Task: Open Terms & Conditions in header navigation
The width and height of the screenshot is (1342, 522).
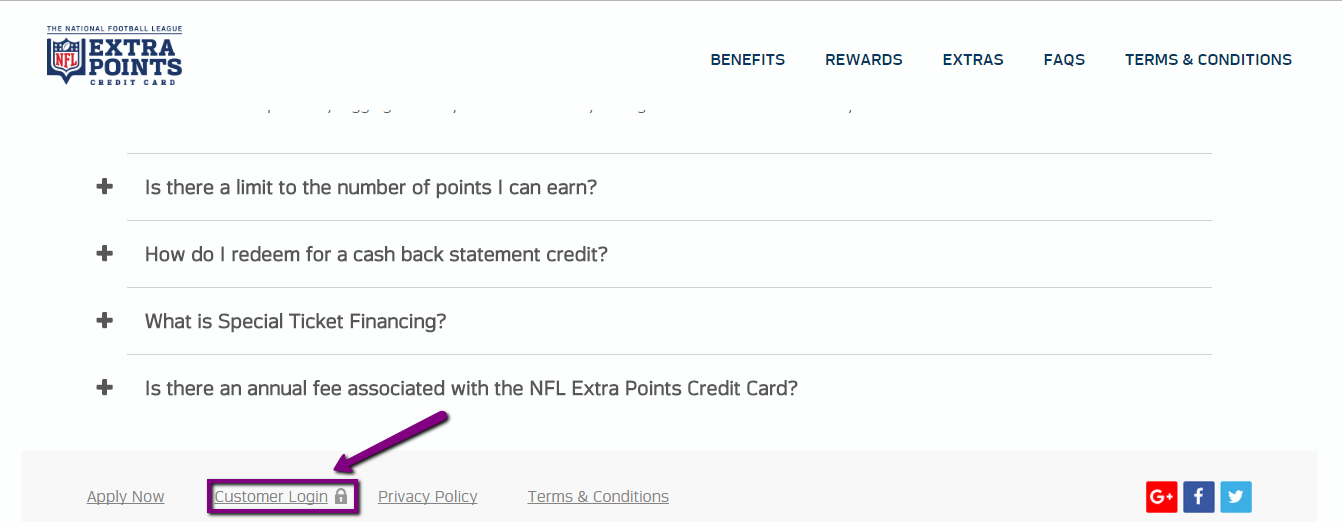Action: pyautogui.click(x=1208, y=60)
